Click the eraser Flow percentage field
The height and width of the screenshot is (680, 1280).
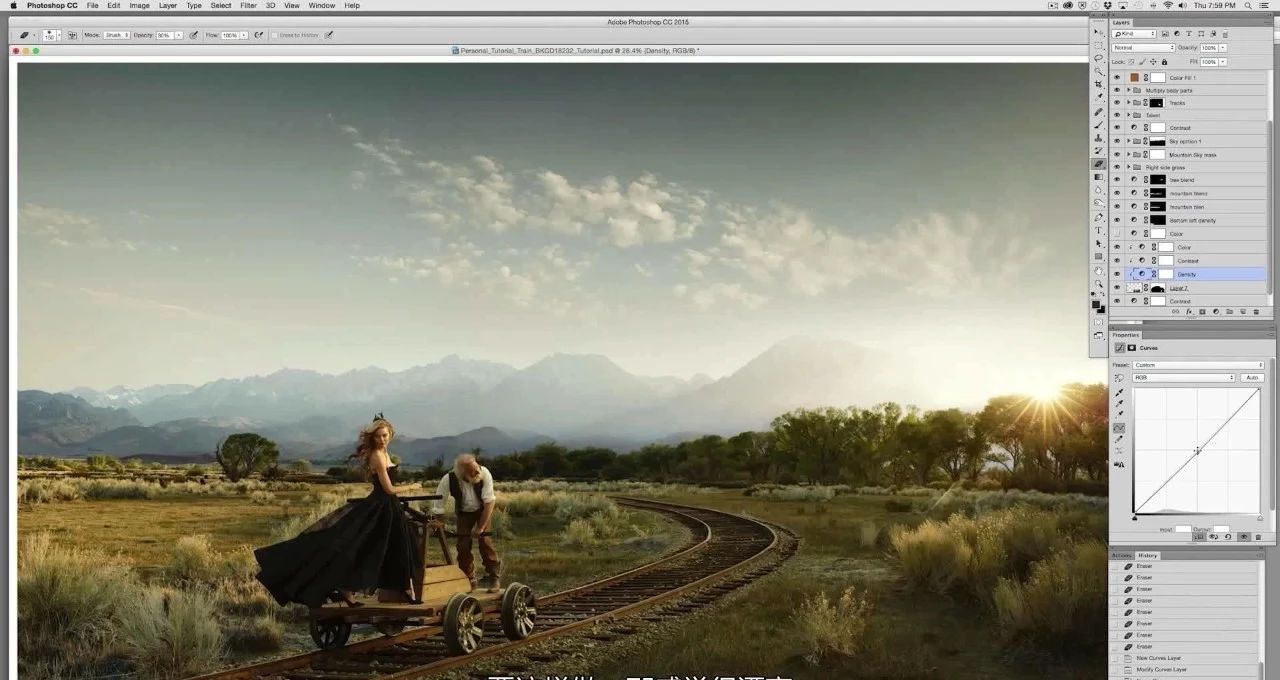[229, 35]
